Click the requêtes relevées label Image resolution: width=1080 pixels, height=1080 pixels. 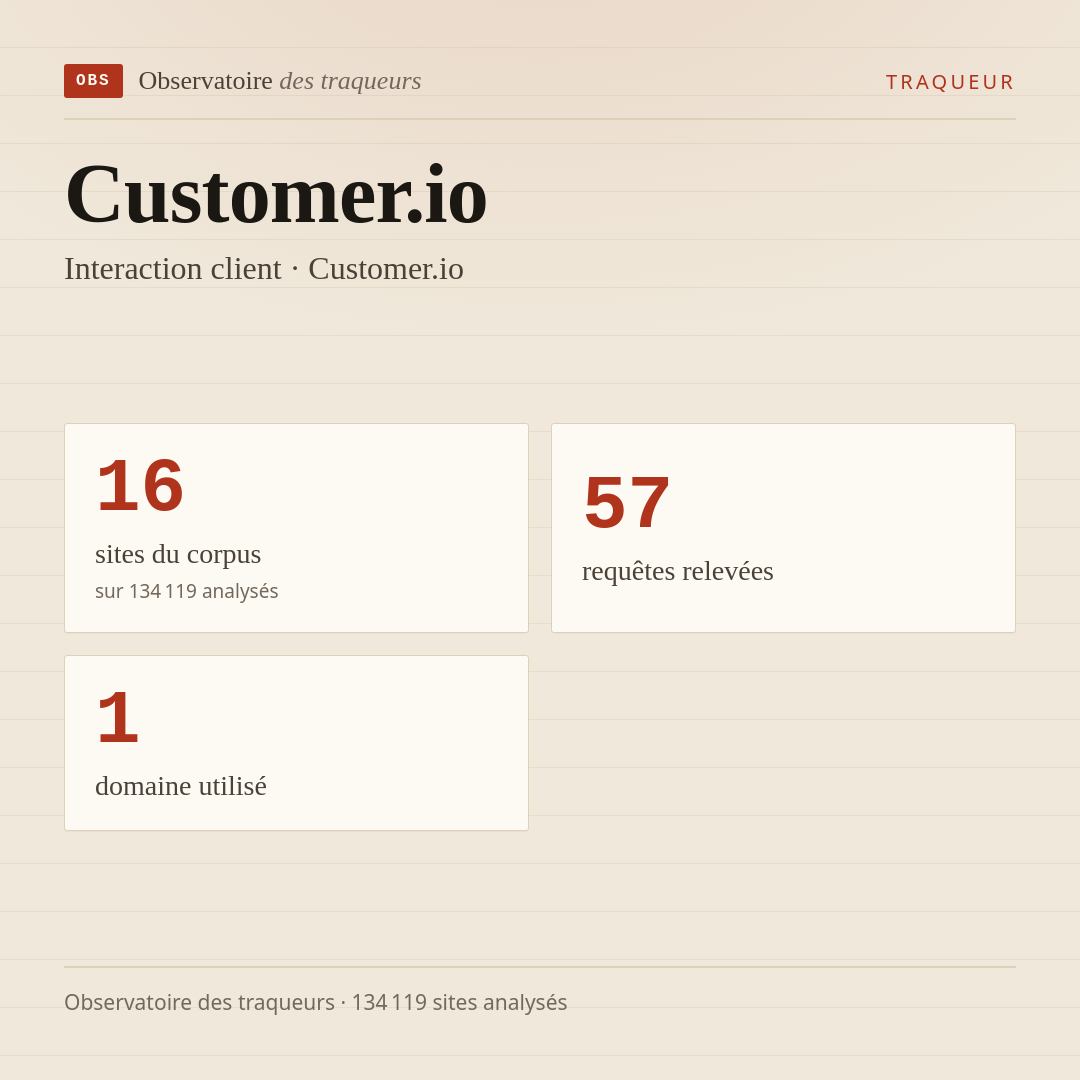[x=678, y=571]
